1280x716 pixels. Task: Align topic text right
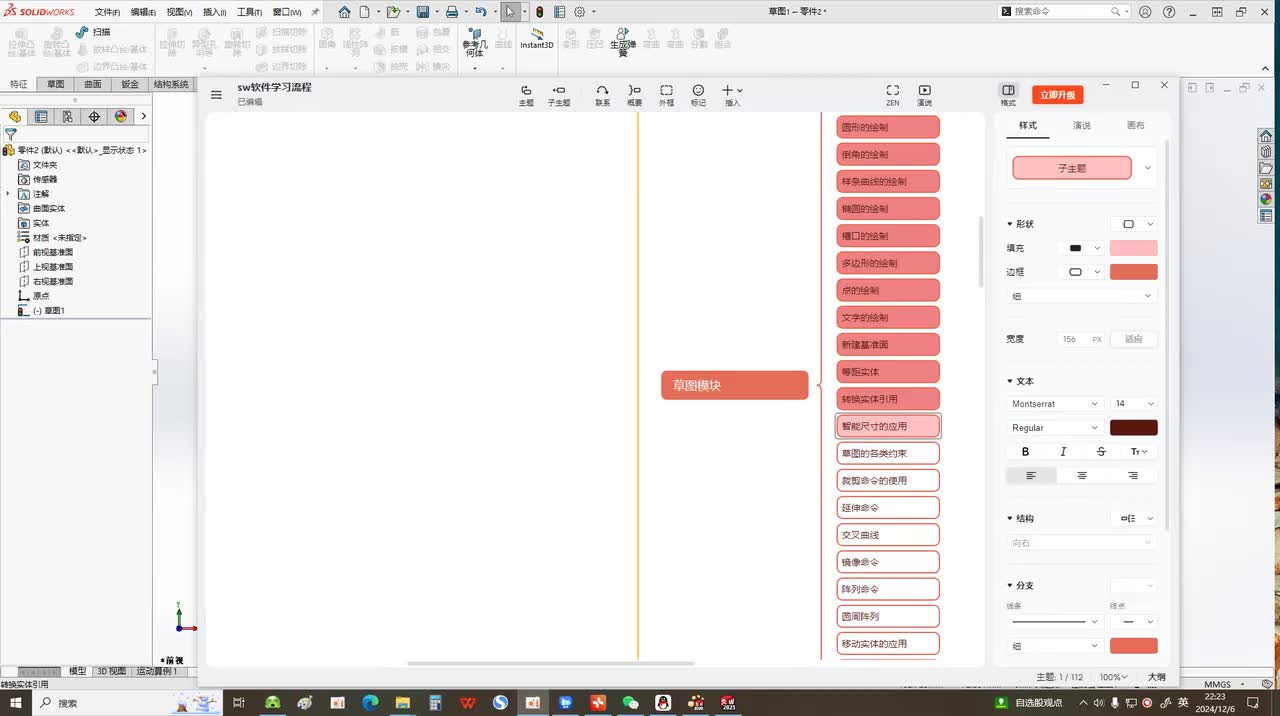click(x=1133, y=476)
